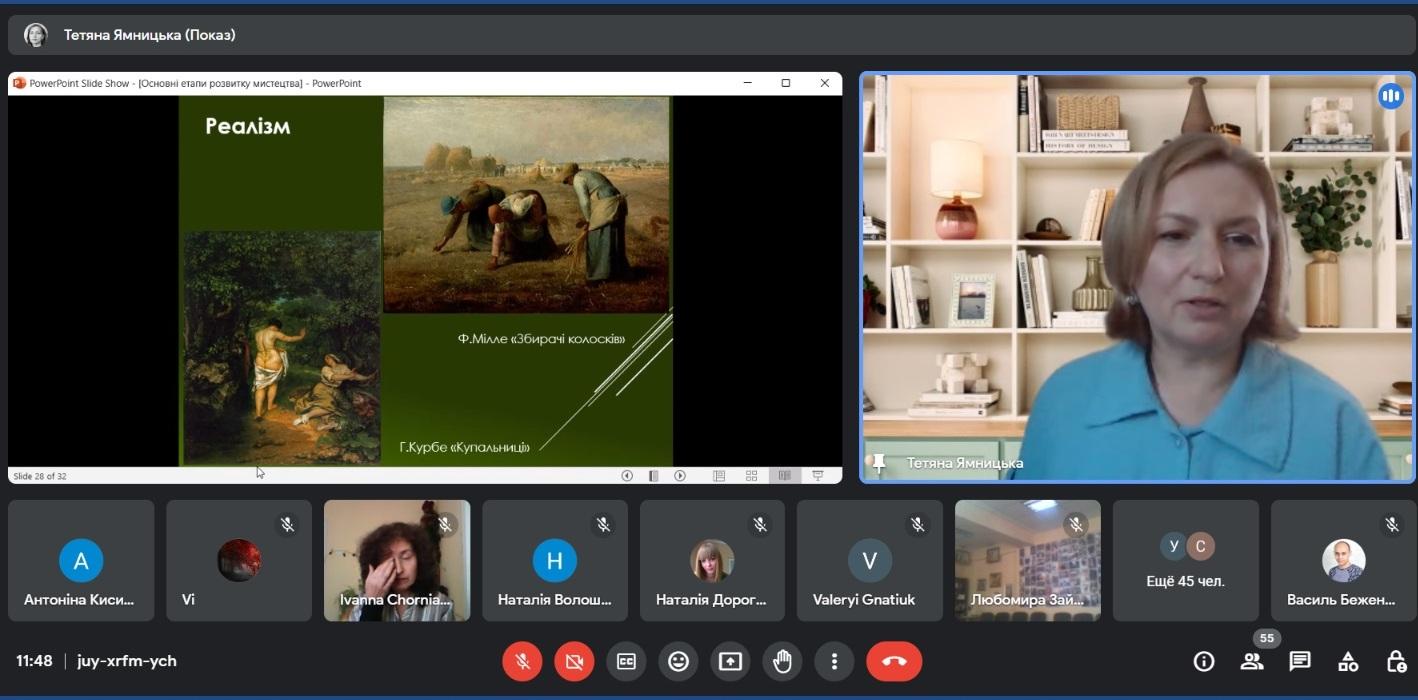1418x700 pixels.
Task: Select Ivanna Chornia's video tile
Action: (397, 560)
